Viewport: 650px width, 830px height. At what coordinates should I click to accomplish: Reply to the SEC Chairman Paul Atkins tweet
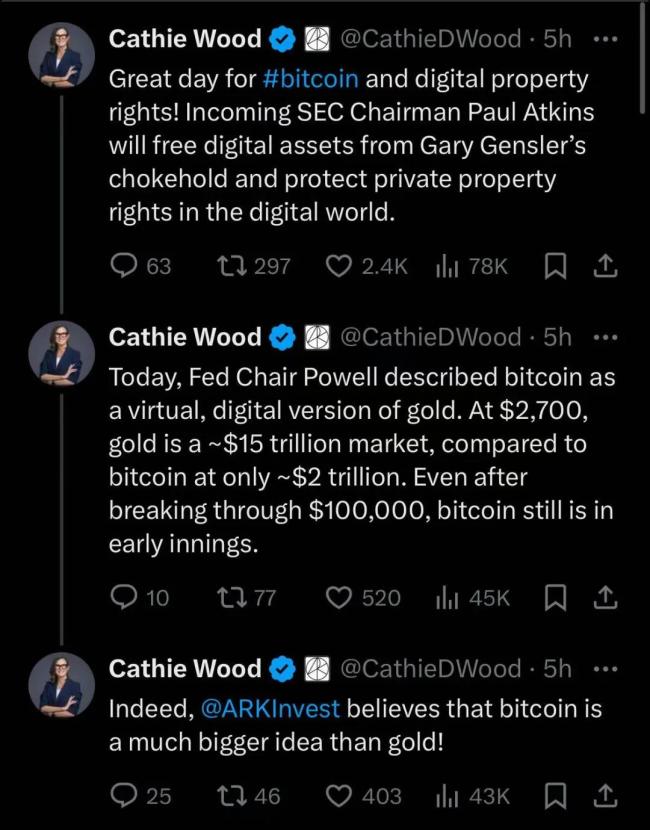[x=122, y=266]
